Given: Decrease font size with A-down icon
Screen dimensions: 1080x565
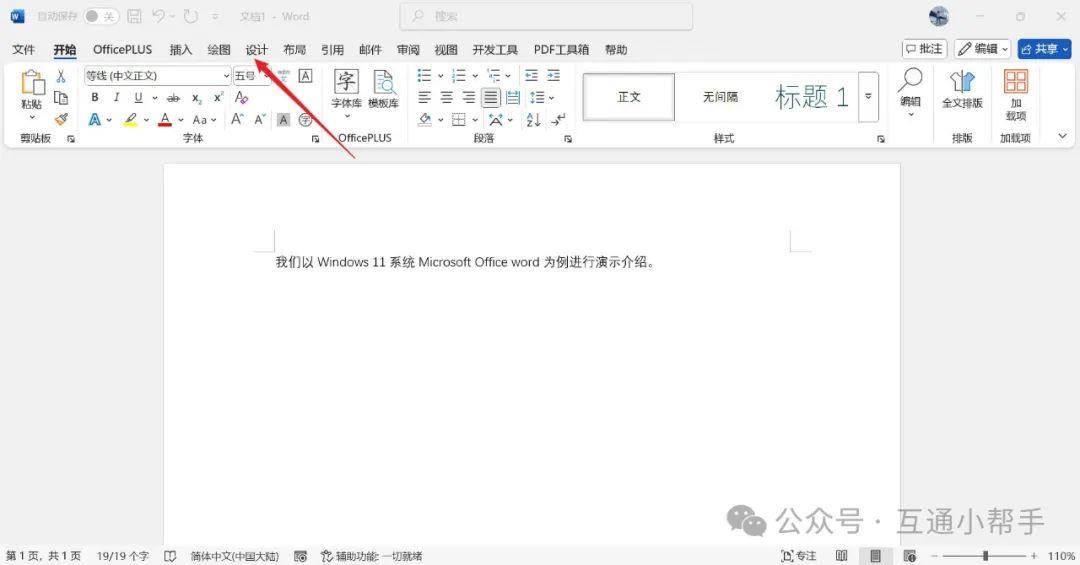Looking at the screenshot, I should point(260,119).
